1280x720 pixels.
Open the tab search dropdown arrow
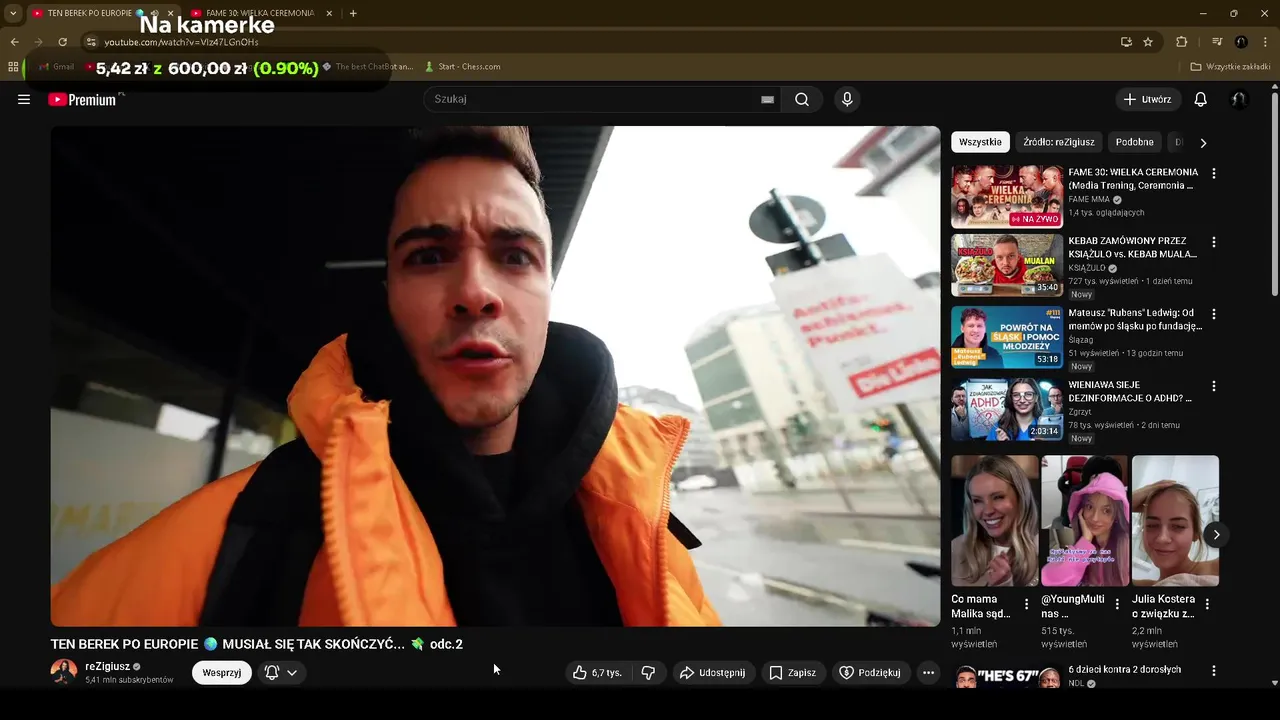click(13, 13)
